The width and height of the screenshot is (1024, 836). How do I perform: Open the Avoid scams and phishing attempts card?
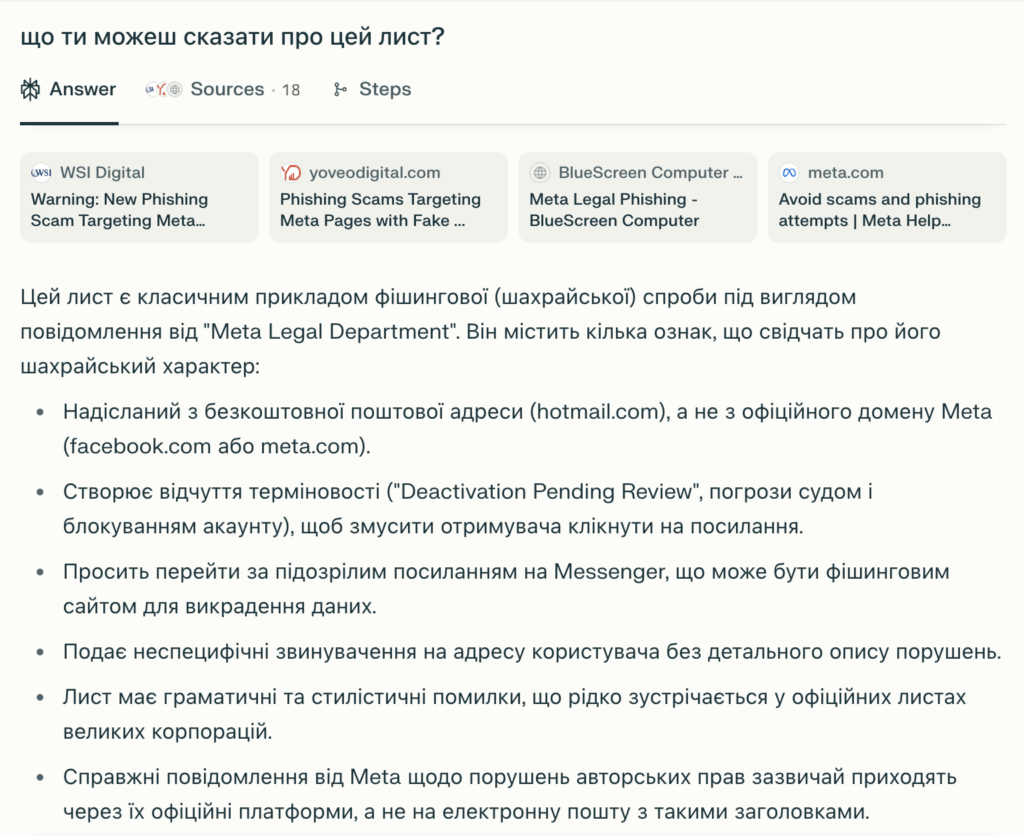(x=887, y=197)
